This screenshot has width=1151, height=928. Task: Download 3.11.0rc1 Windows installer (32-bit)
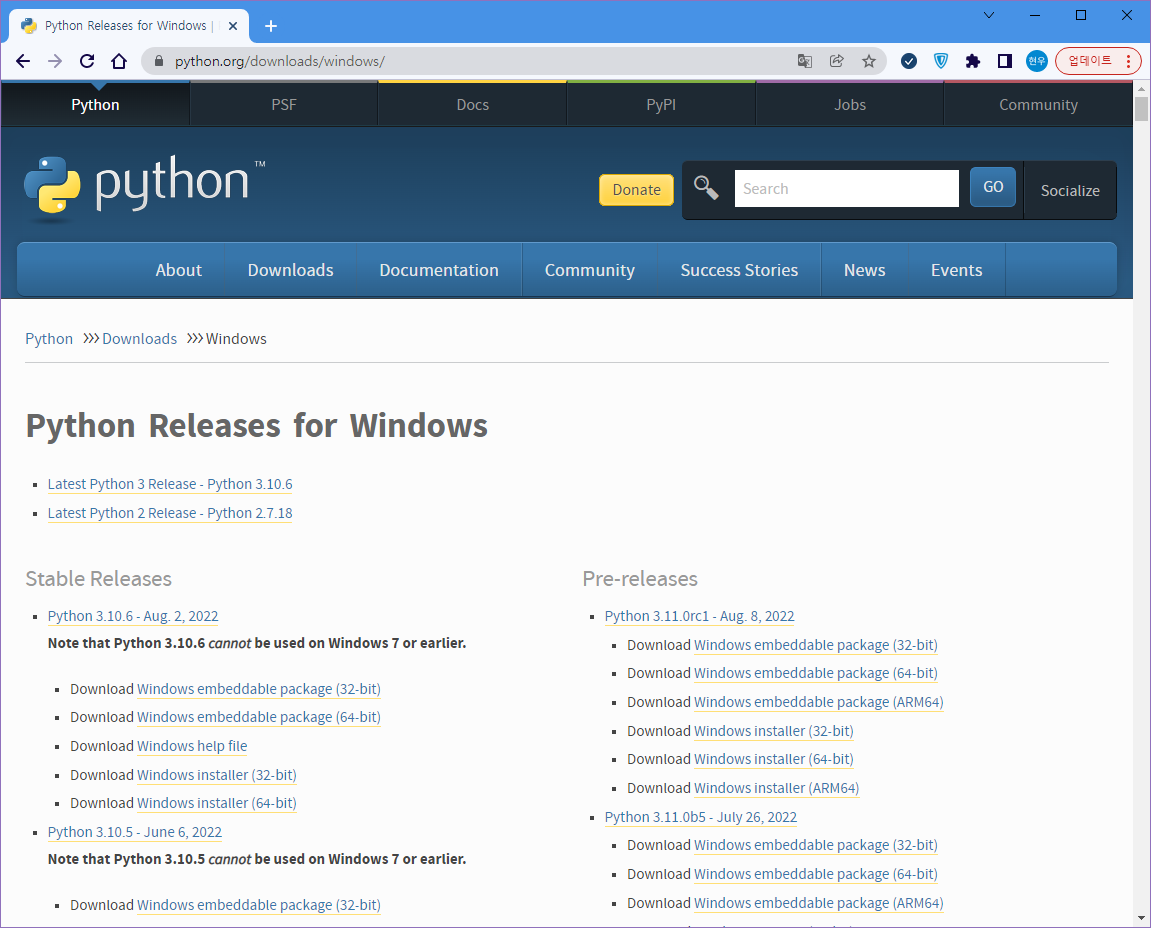pos(774,731)
